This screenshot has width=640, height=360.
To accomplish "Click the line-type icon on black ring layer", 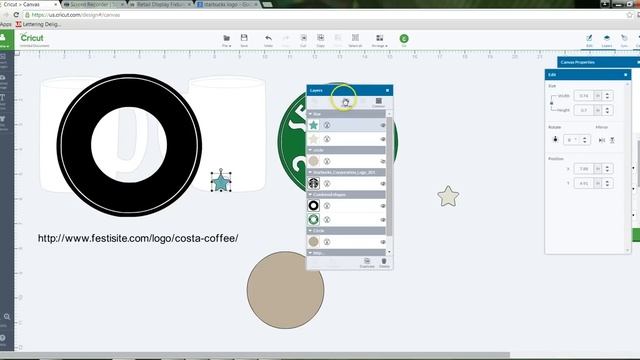I will tap(327, 206).
